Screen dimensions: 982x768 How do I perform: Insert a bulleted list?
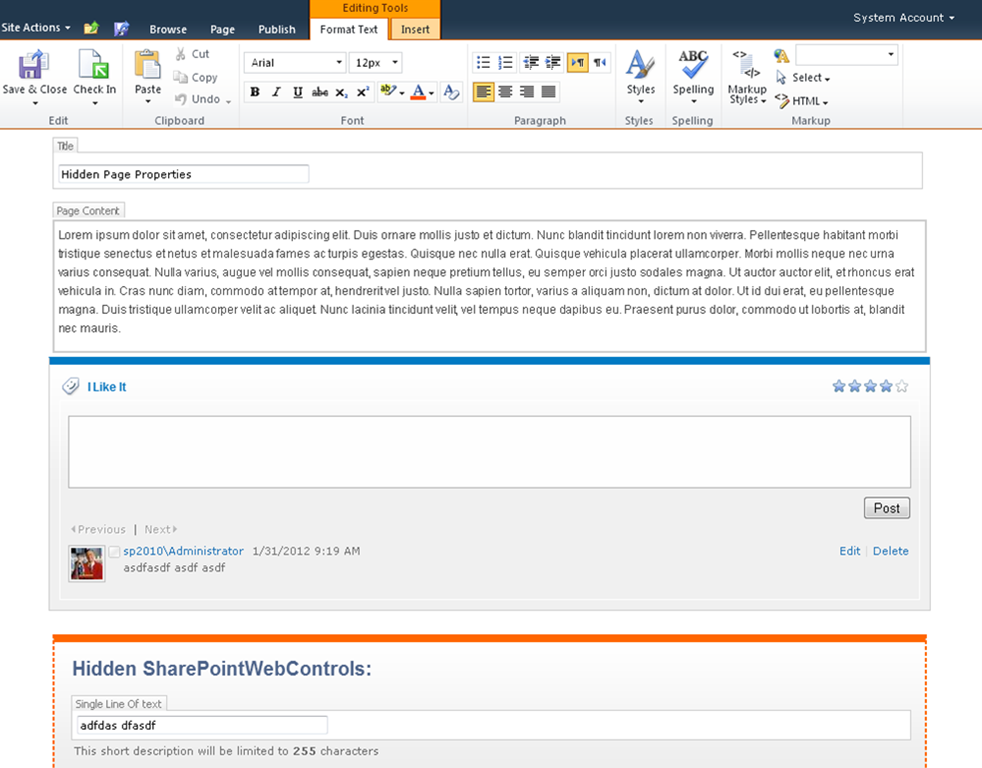(483, 62)
